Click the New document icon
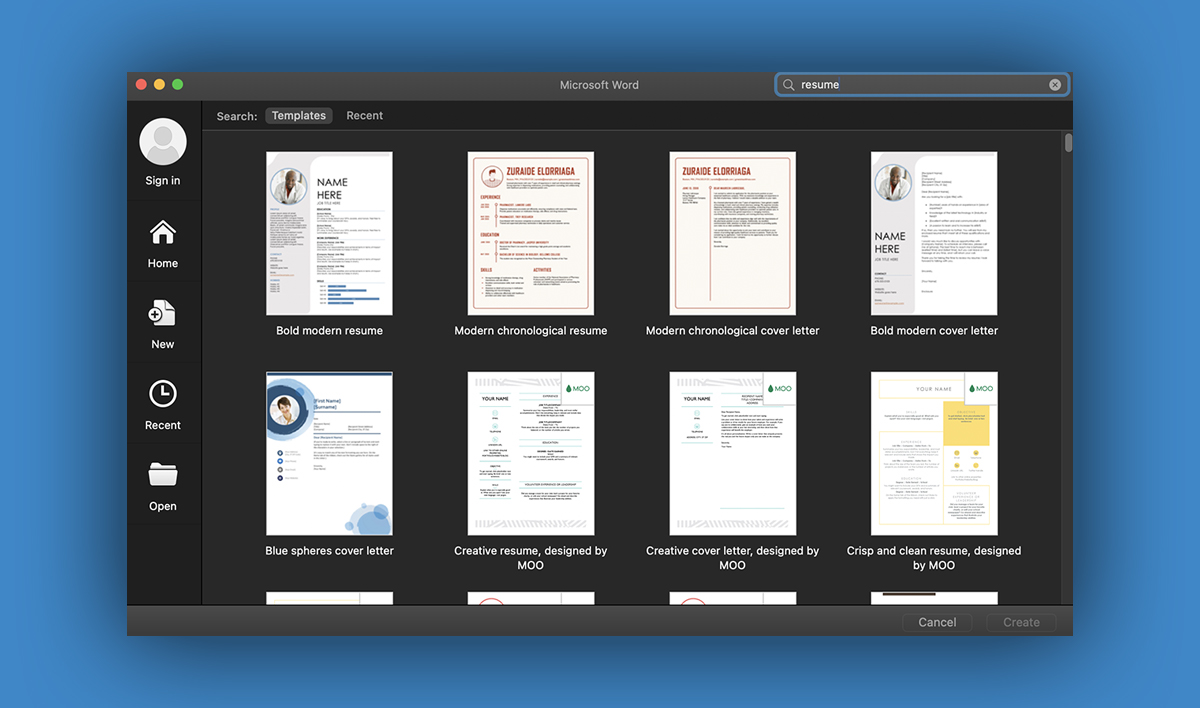Screen dimensions: 1200x708 (x=162, y=313)
